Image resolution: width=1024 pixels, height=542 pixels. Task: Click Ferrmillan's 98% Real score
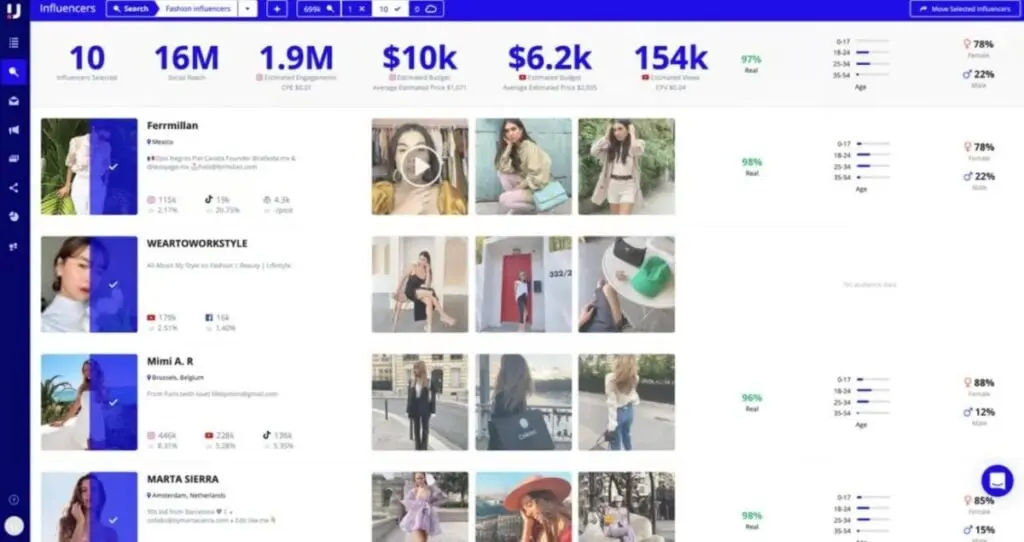(752, 162)
